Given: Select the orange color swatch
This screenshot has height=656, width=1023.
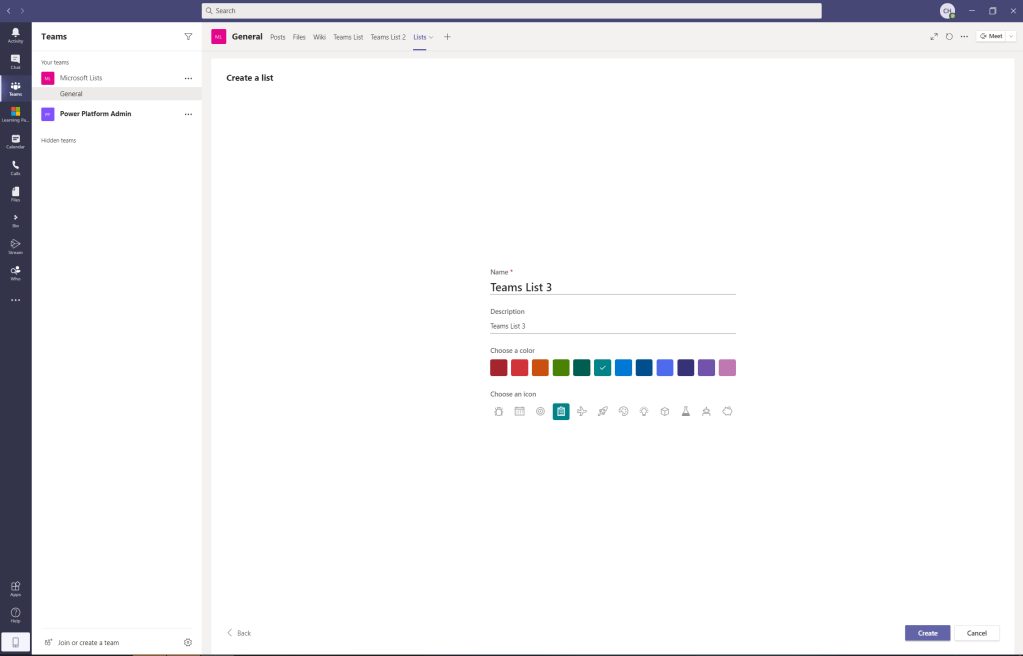Looking at the screenshot, I should click(x=540, y=368).
